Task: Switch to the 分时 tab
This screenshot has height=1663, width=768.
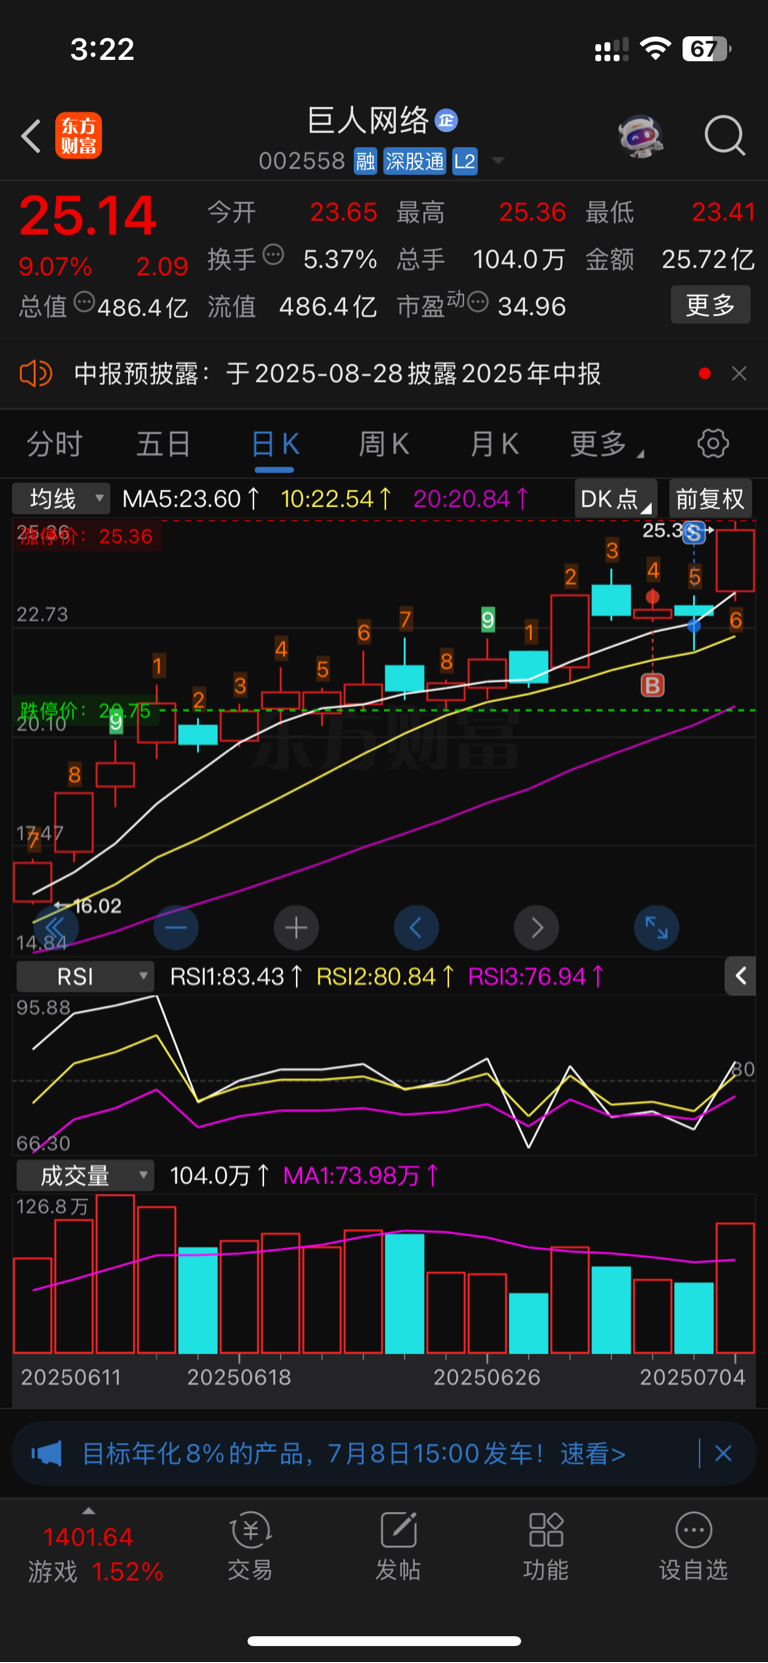Action: click(54, 444)
